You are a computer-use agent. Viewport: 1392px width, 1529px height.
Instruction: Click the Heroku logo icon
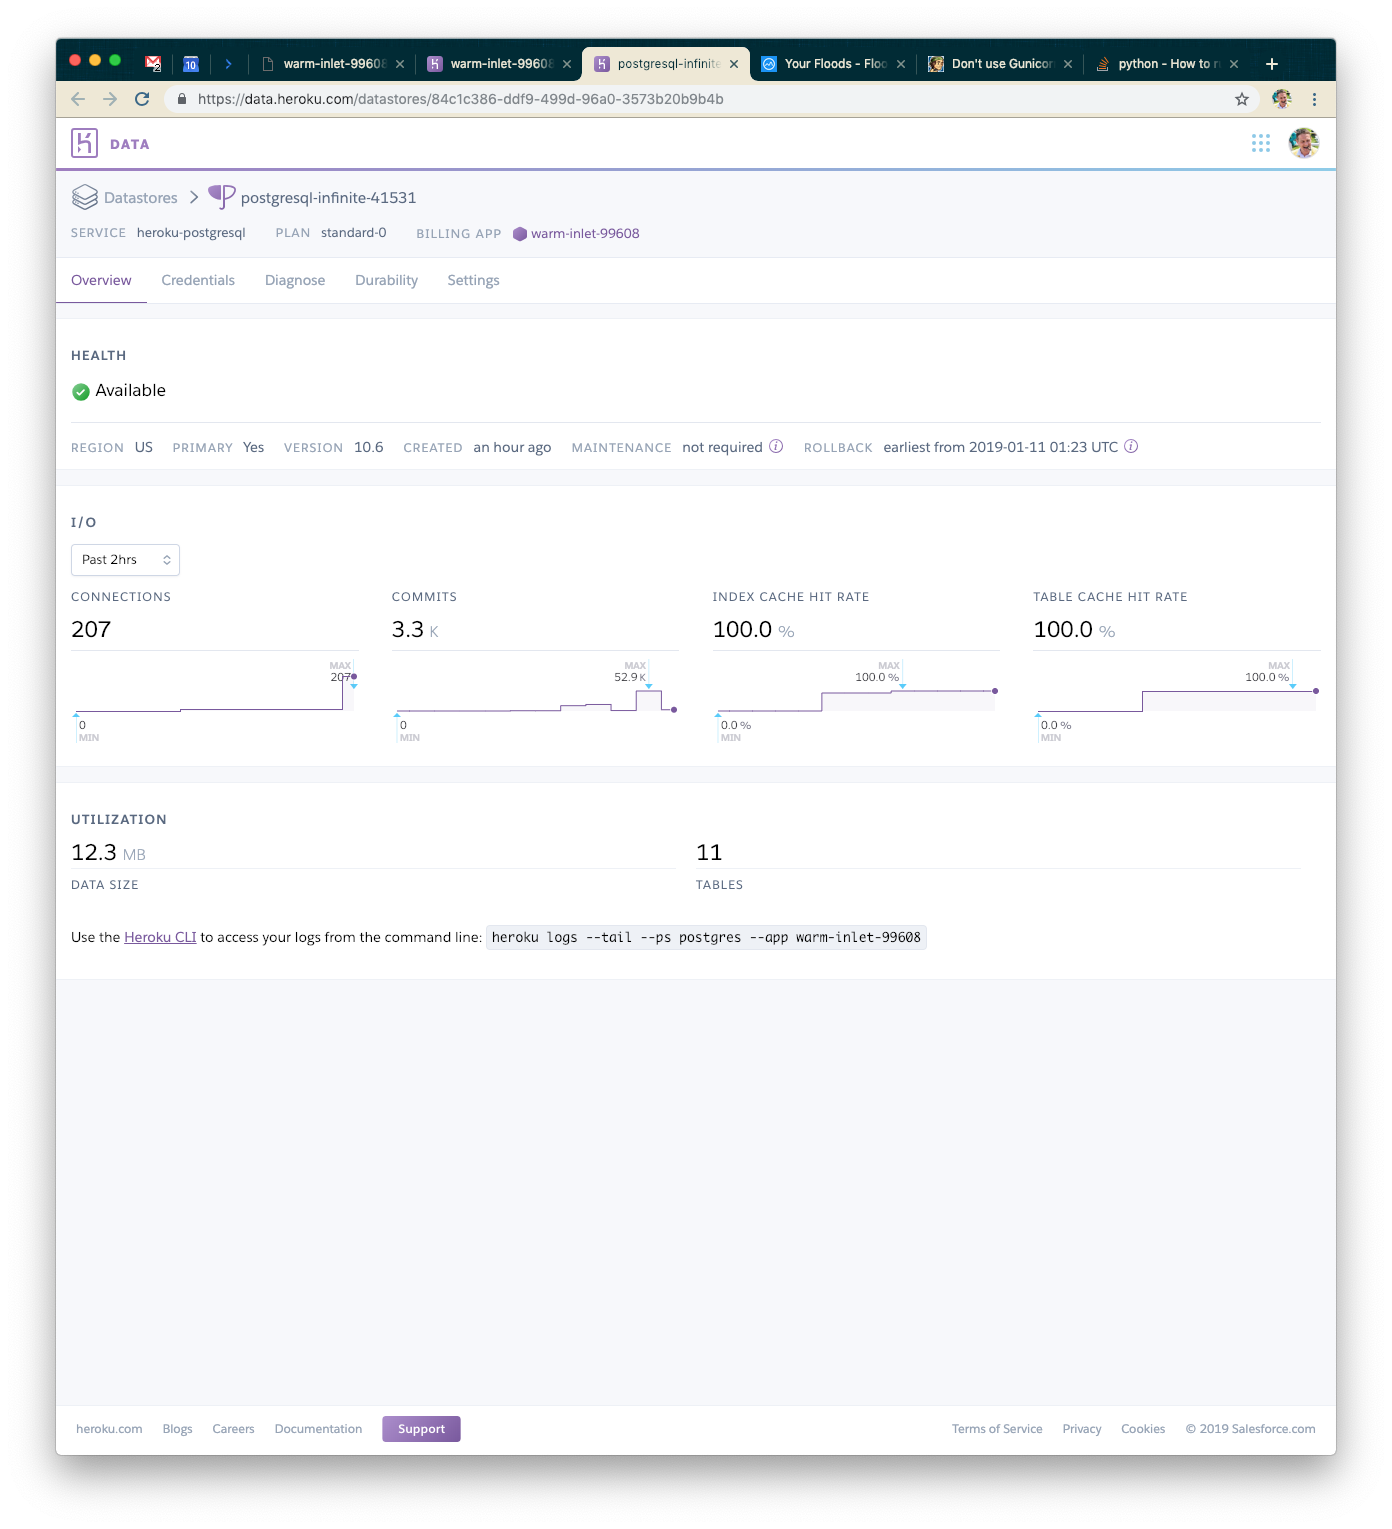[84, 143]
